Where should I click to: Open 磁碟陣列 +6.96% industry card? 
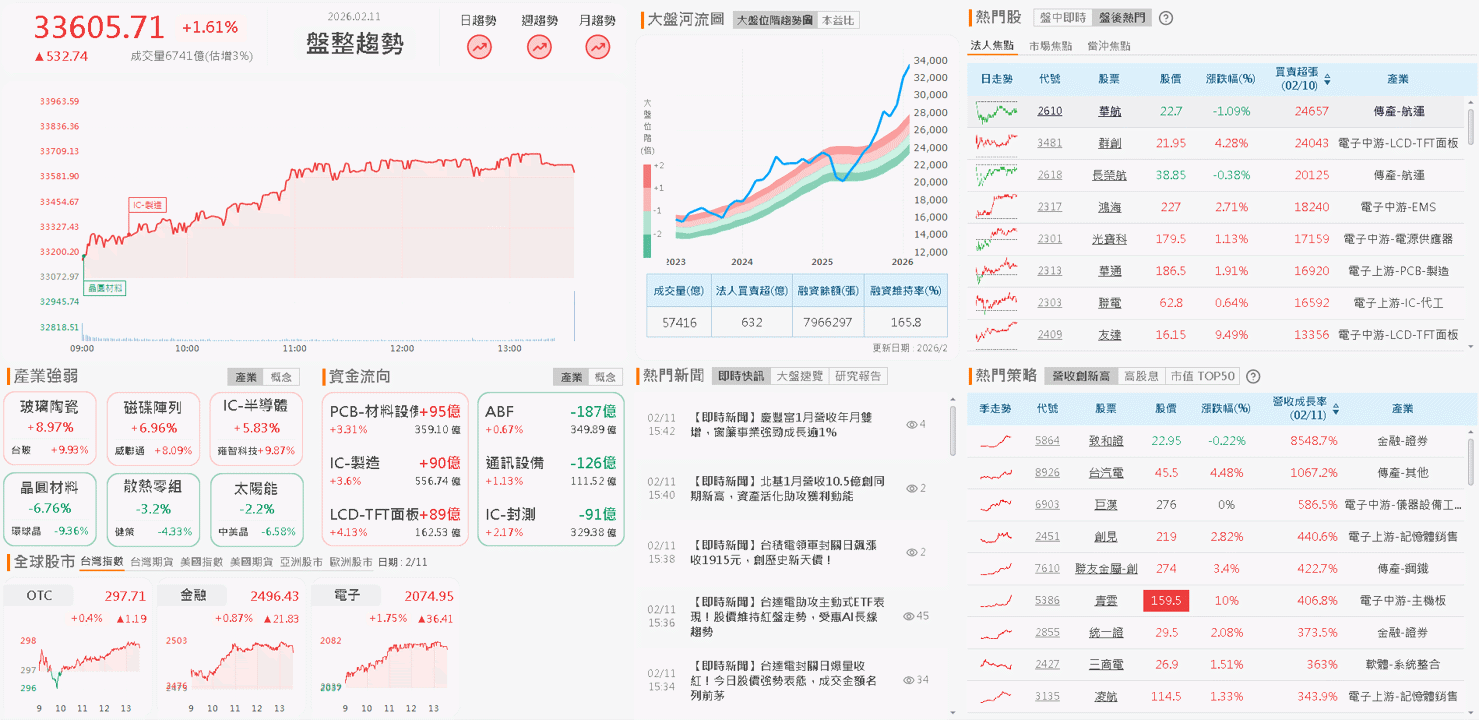coord(152,428)
